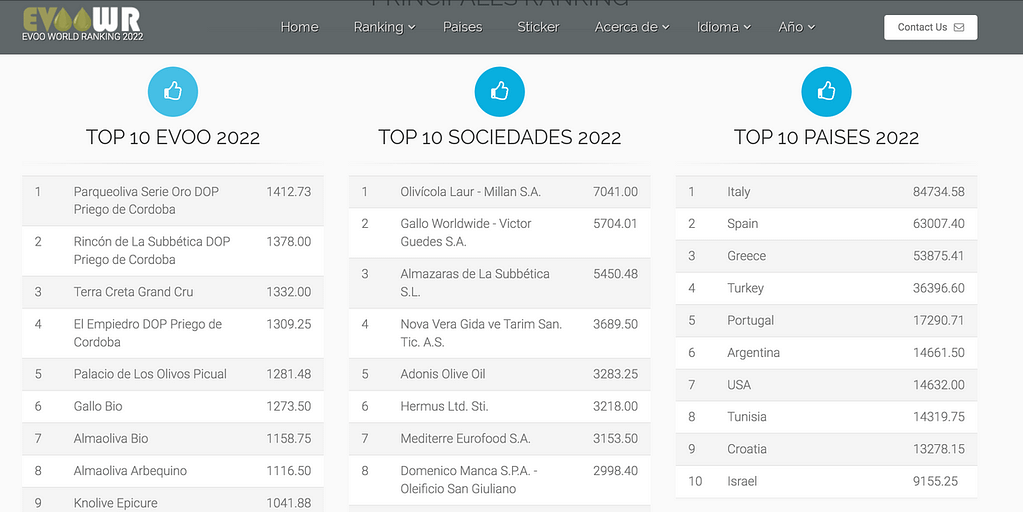The height and width of the screenshot is (512, 1023).
Task: Select Nova Vera Gida ve Tarim San.
Action: click(481, 333)
